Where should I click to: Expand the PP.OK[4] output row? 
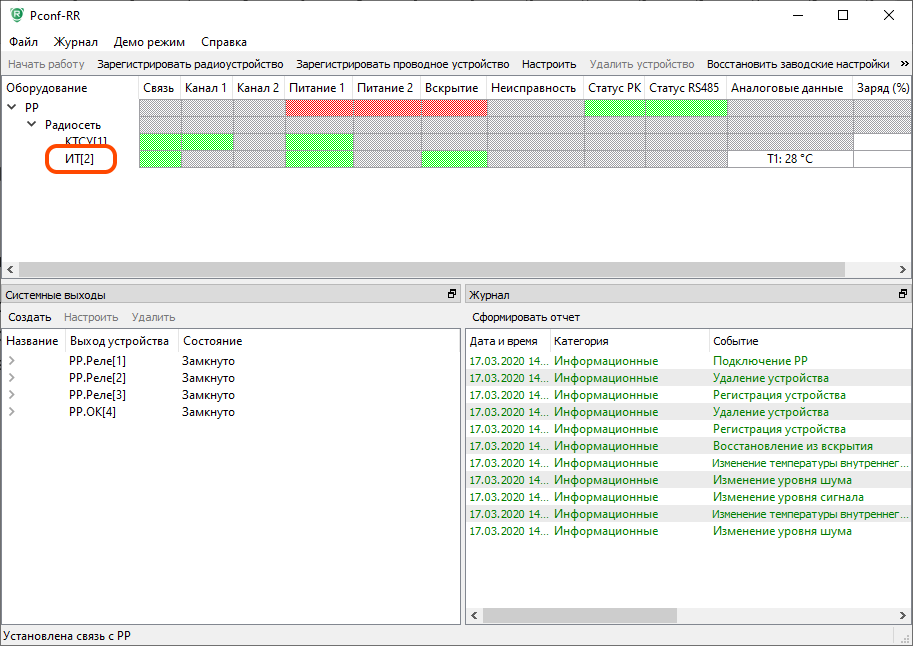(12, 412)
